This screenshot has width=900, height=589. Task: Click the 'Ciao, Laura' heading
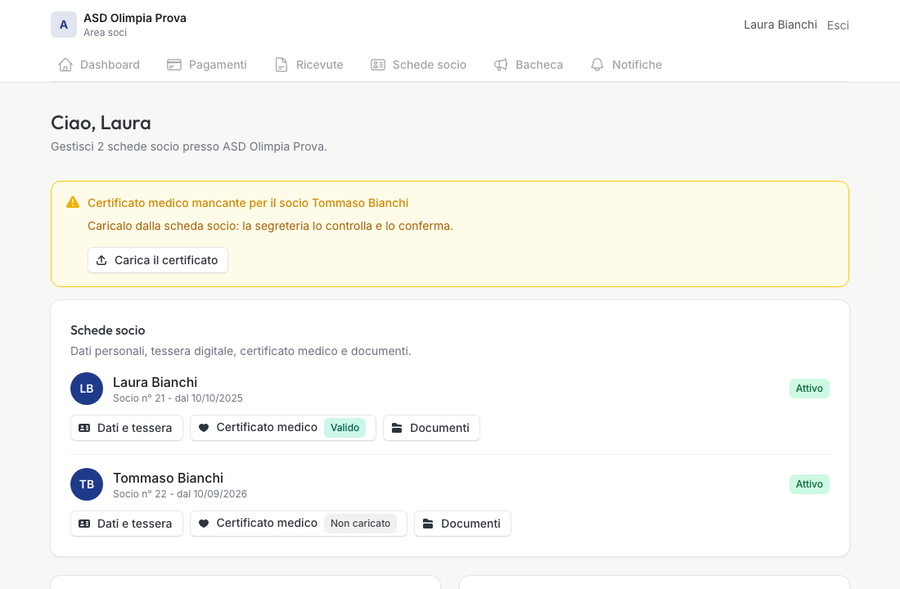coord(101,123)
